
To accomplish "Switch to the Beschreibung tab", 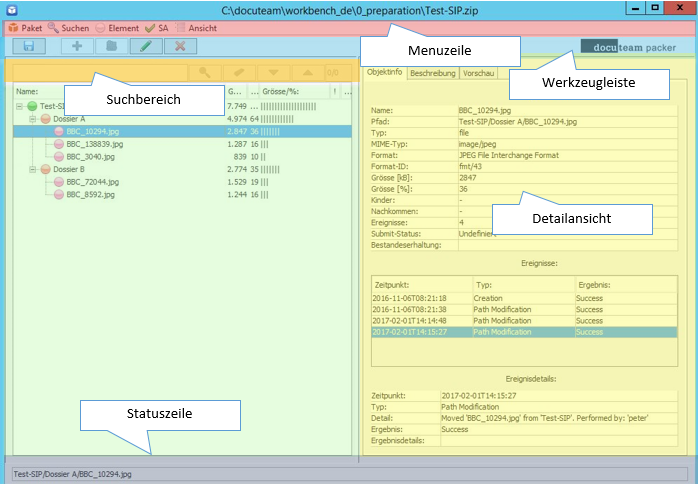I will click(432, 73).
